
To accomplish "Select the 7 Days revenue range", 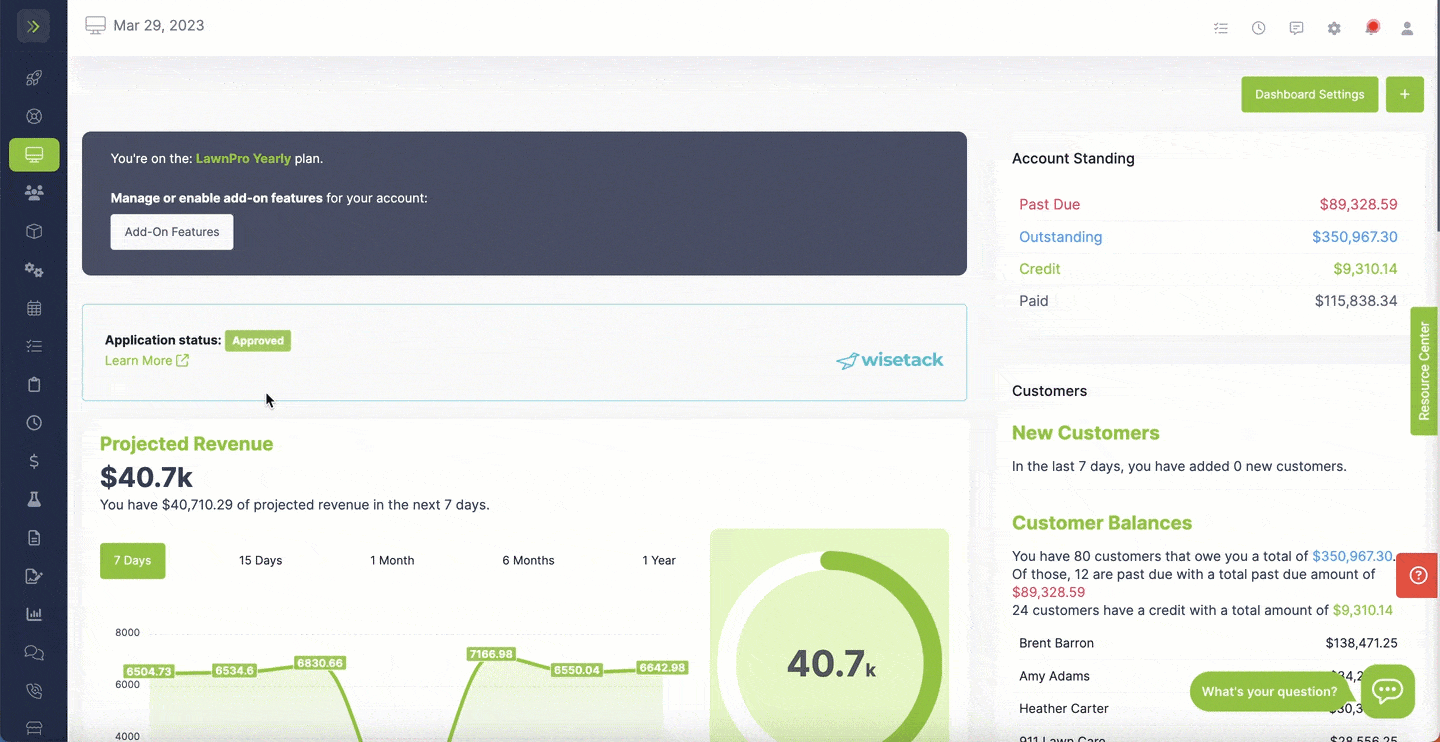I will 133,561.
